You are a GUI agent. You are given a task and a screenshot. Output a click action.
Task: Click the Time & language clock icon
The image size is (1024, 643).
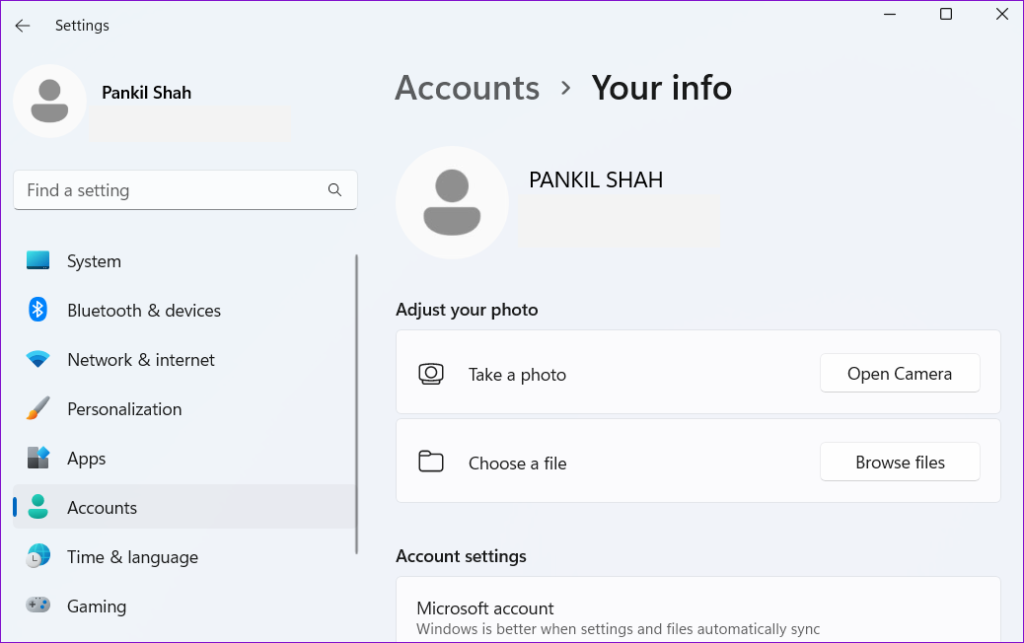[x=37, y=557]
